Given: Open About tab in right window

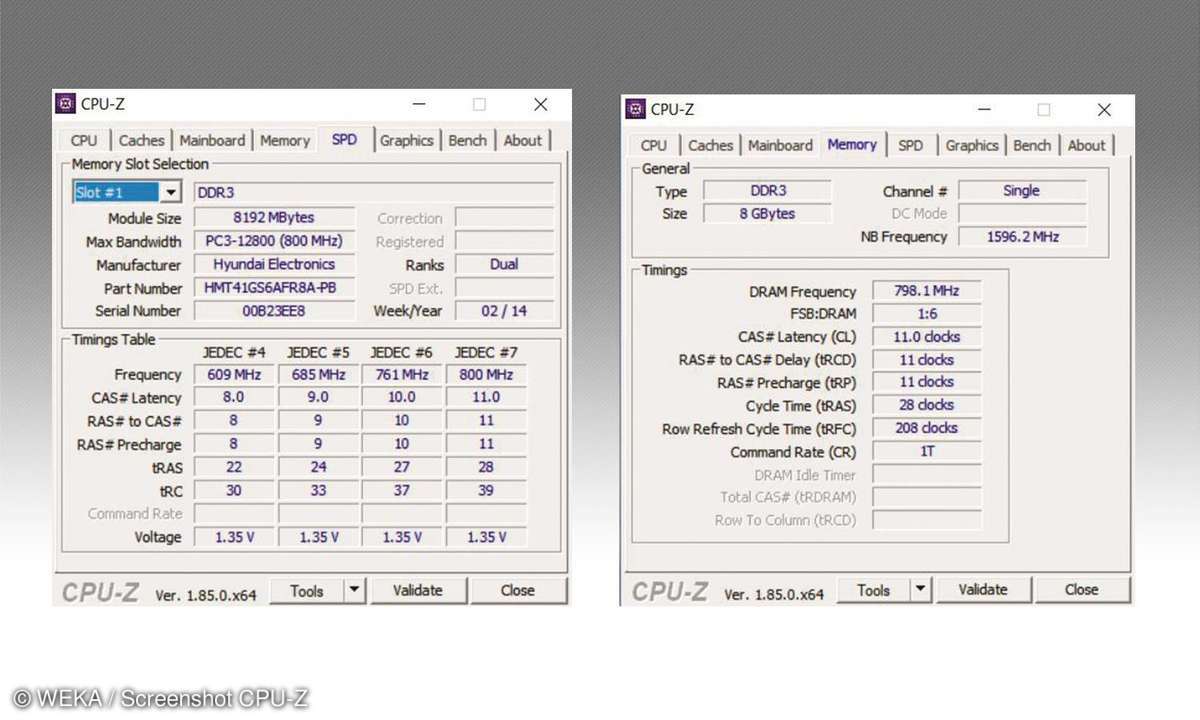Looking at the screenshot, I should 1087,146.
